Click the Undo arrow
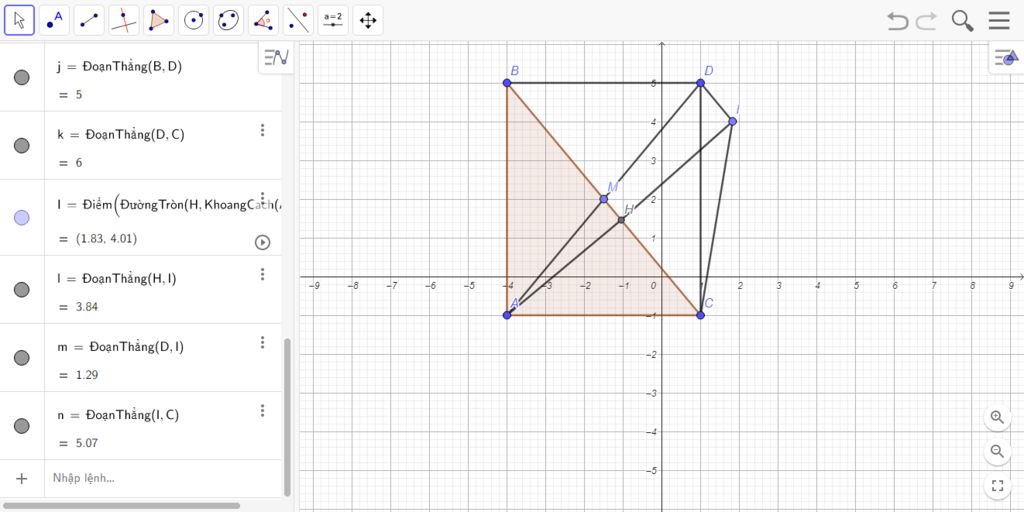The height and width of the screenshot is (512, 1024). coord(898,21)
